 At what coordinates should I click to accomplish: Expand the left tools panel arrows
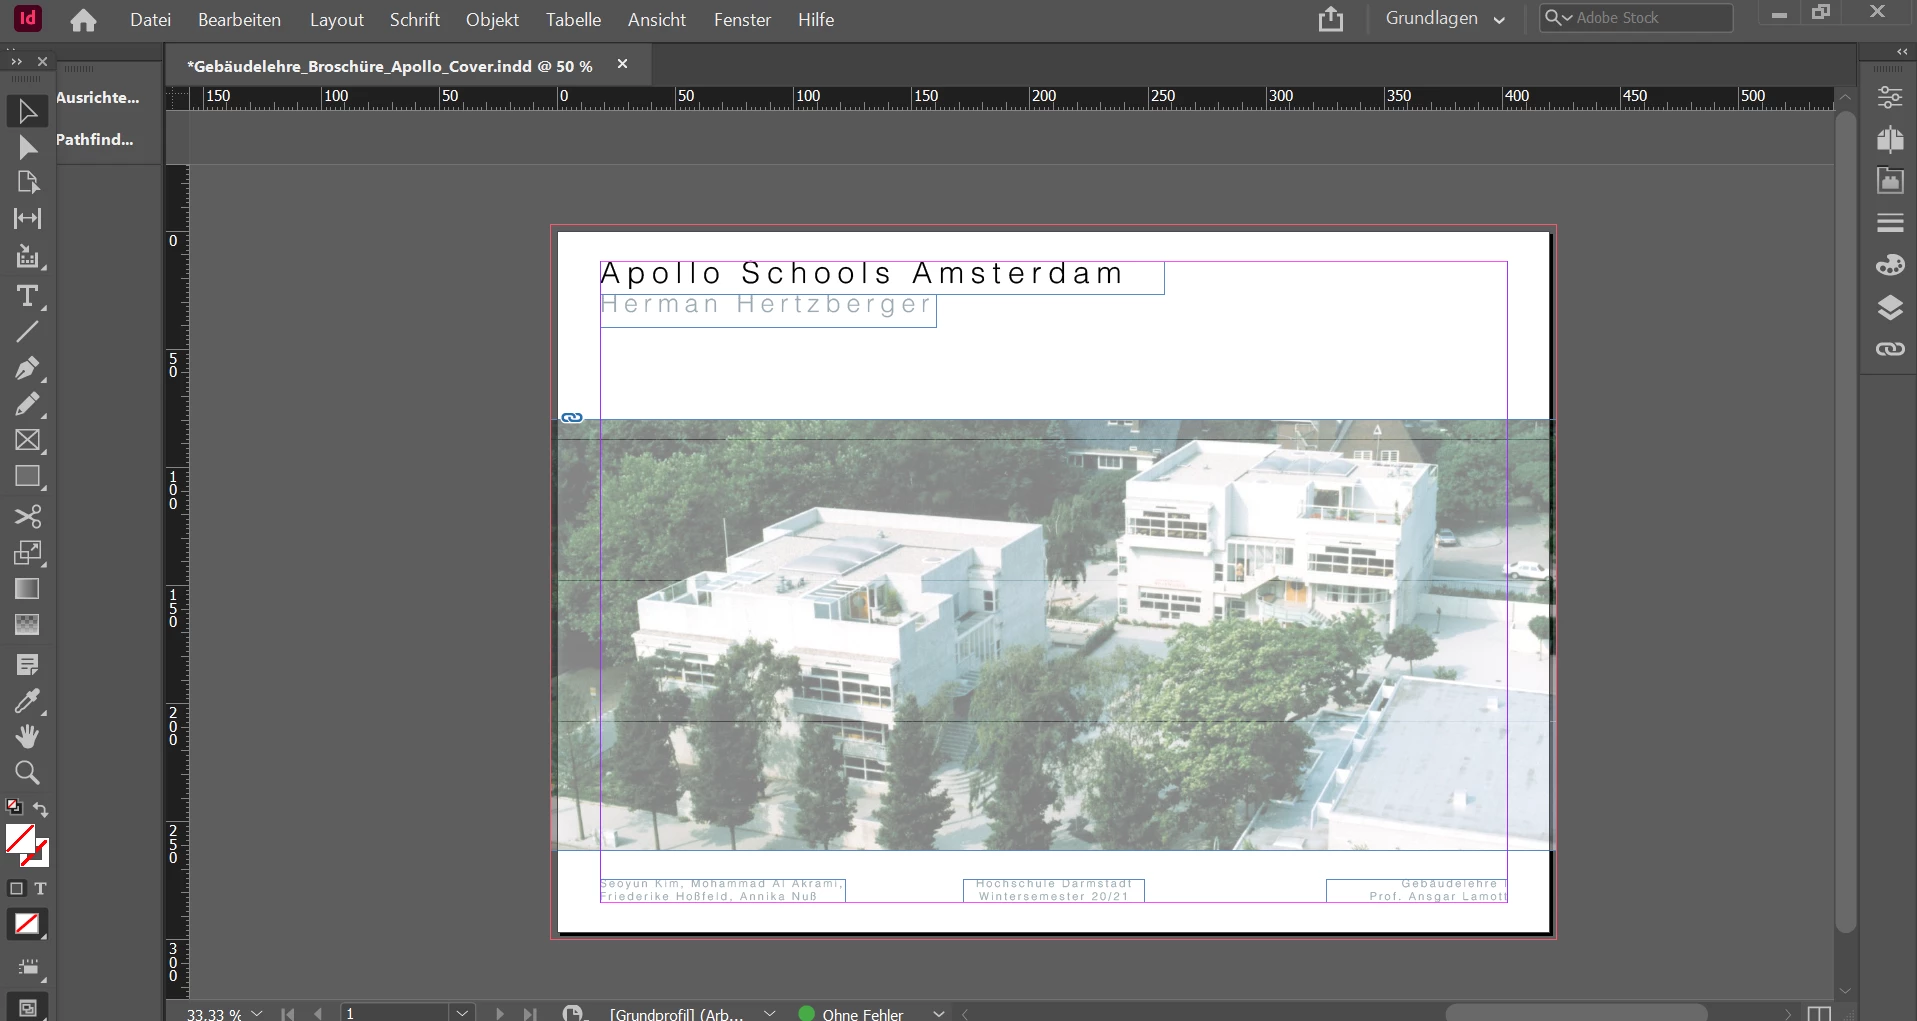16,61
